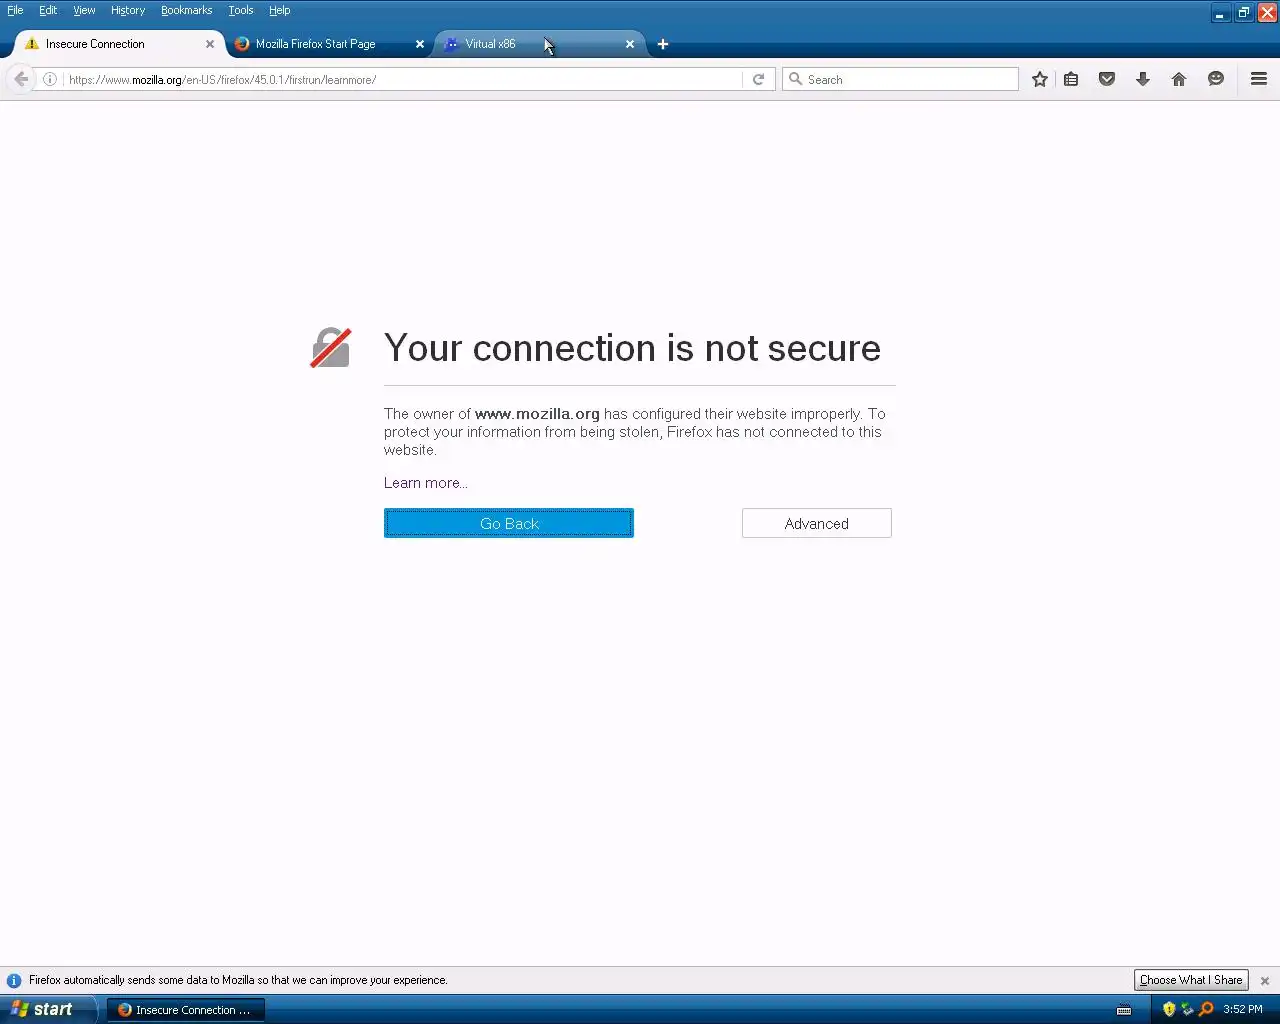Reload the current page
The image size is (1280, 1024).
point(759,79)
